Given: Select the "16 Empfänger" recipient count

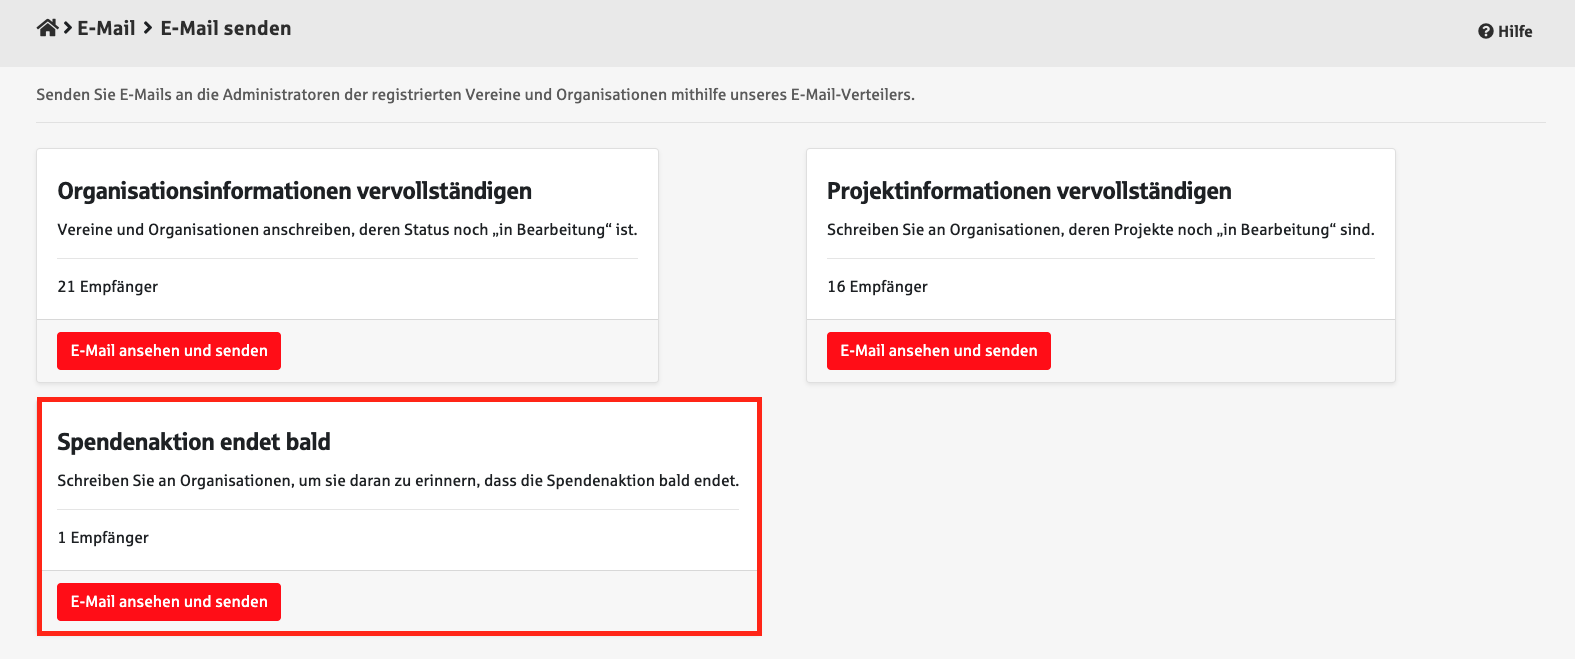Looking at the screenshot, I should tap(877, 287).
